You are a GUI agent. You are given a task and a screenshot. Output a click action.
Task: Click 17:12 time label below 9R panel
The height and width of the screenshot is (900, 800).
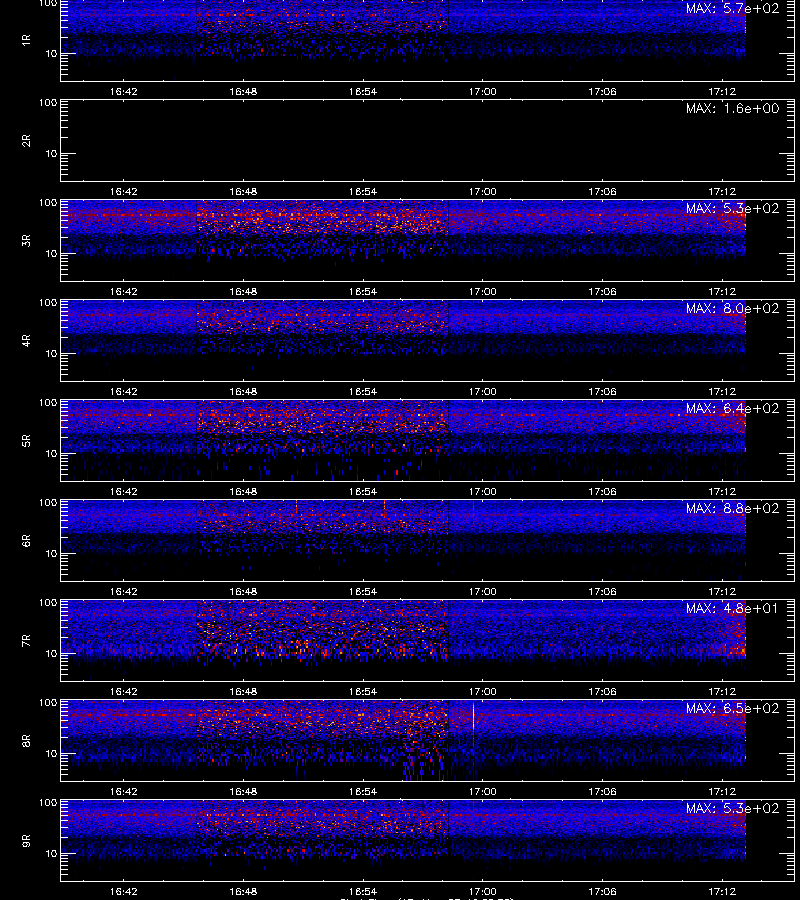click(722, 891)
